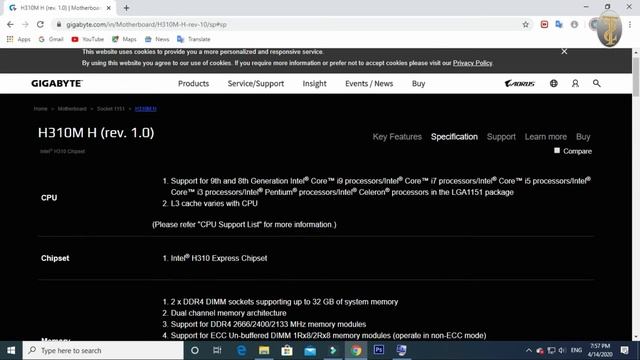
Task: Open Photoshop from taskbar
Action: click(x=379, y=350)
